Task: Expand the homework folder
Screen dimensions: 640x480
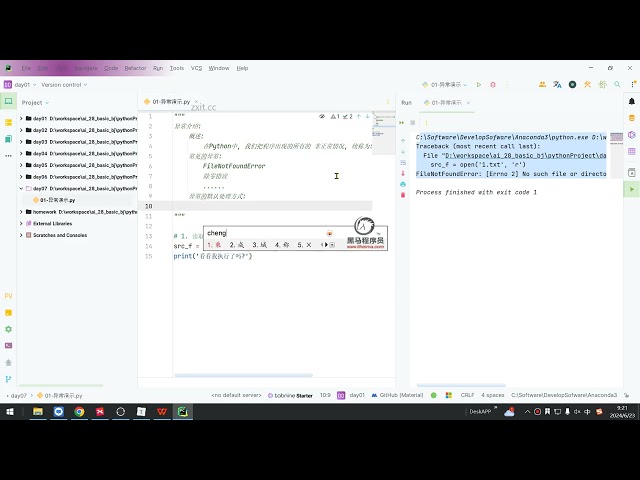Action: click(21, 212)
